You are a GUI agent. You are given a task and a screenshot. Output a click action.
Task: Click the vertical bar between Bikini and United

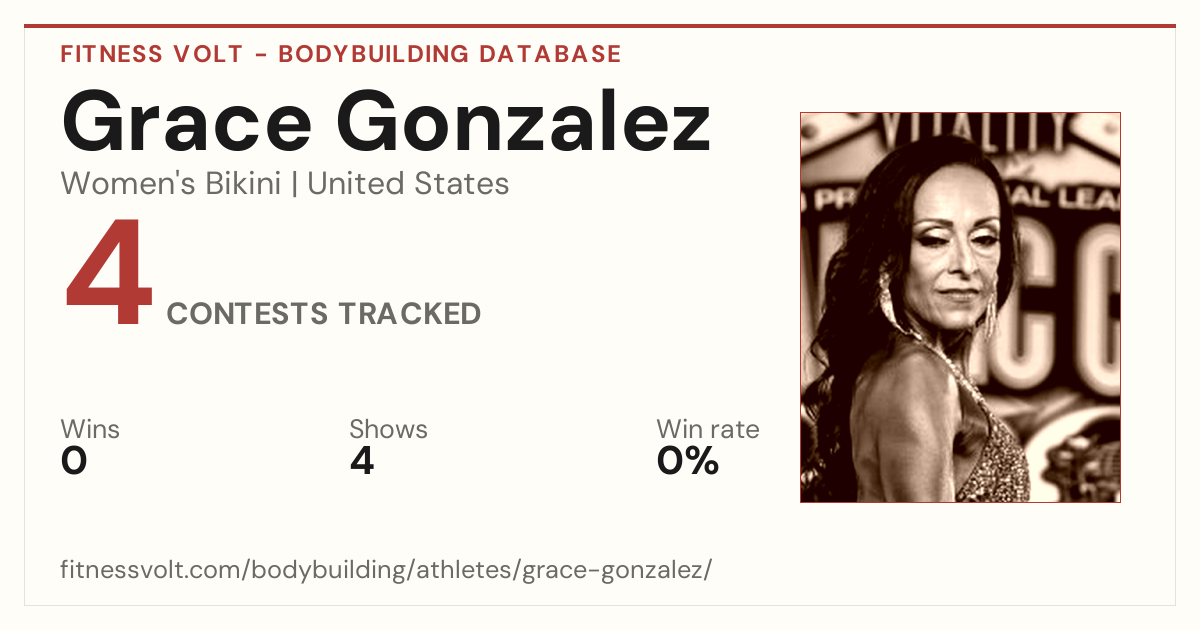coord(294,184)
